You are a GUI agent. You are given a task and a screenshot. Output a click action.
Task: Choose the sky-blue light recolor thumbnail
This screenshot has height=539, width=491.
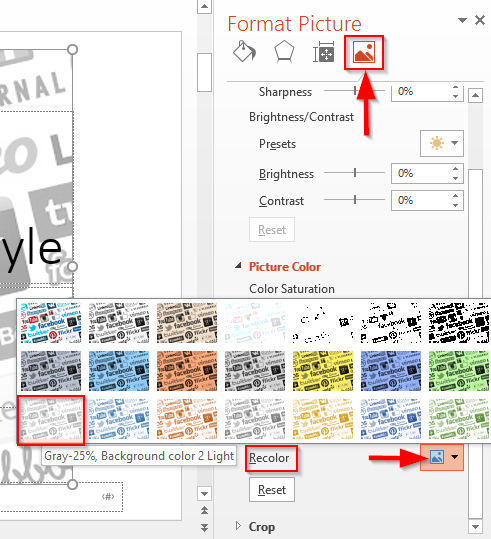pos(119,419)
